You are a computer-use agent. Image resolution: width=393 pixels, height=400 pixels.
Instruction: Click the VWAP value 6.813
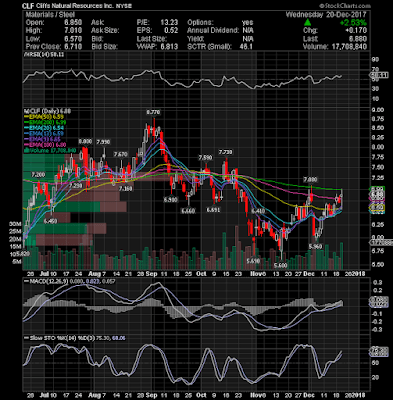pos(169,47)
